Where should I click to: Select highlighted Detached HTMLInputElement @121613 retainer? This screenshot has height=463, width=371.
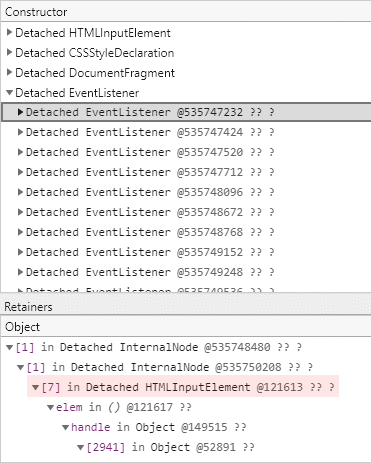(183, 387)
